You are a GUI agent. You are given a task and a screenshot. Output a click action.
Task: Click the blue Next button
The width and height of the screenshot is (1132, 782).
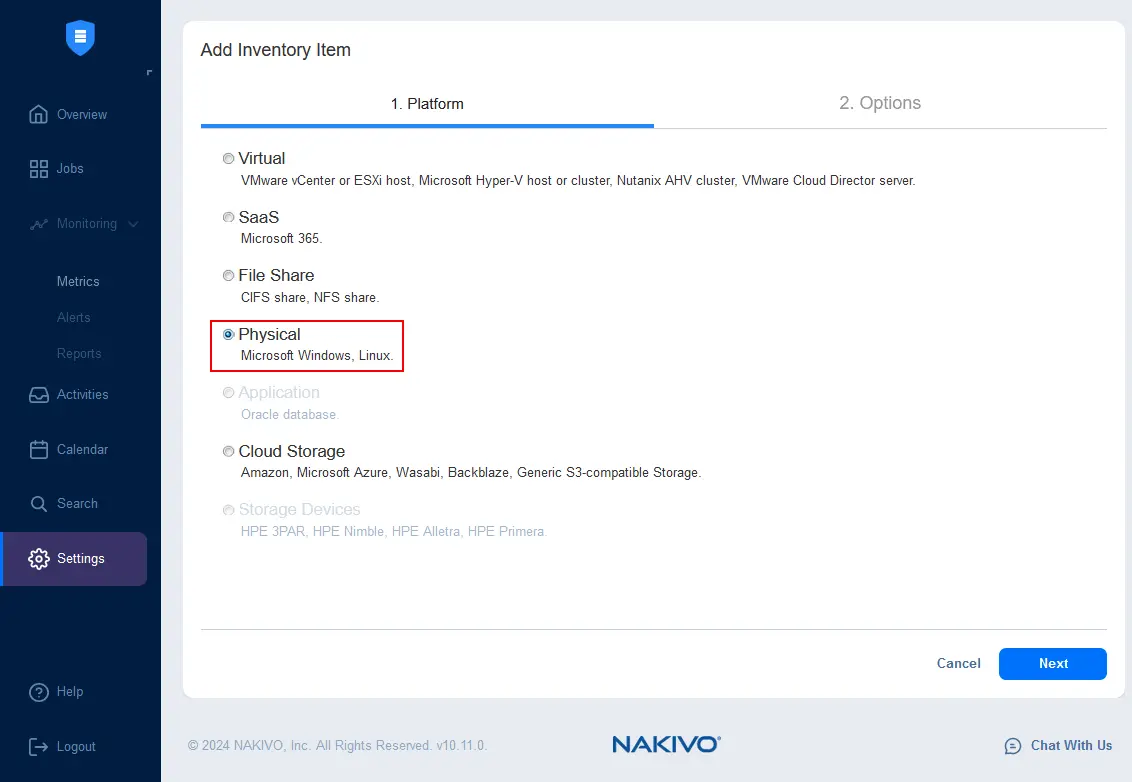point(1052,664)
